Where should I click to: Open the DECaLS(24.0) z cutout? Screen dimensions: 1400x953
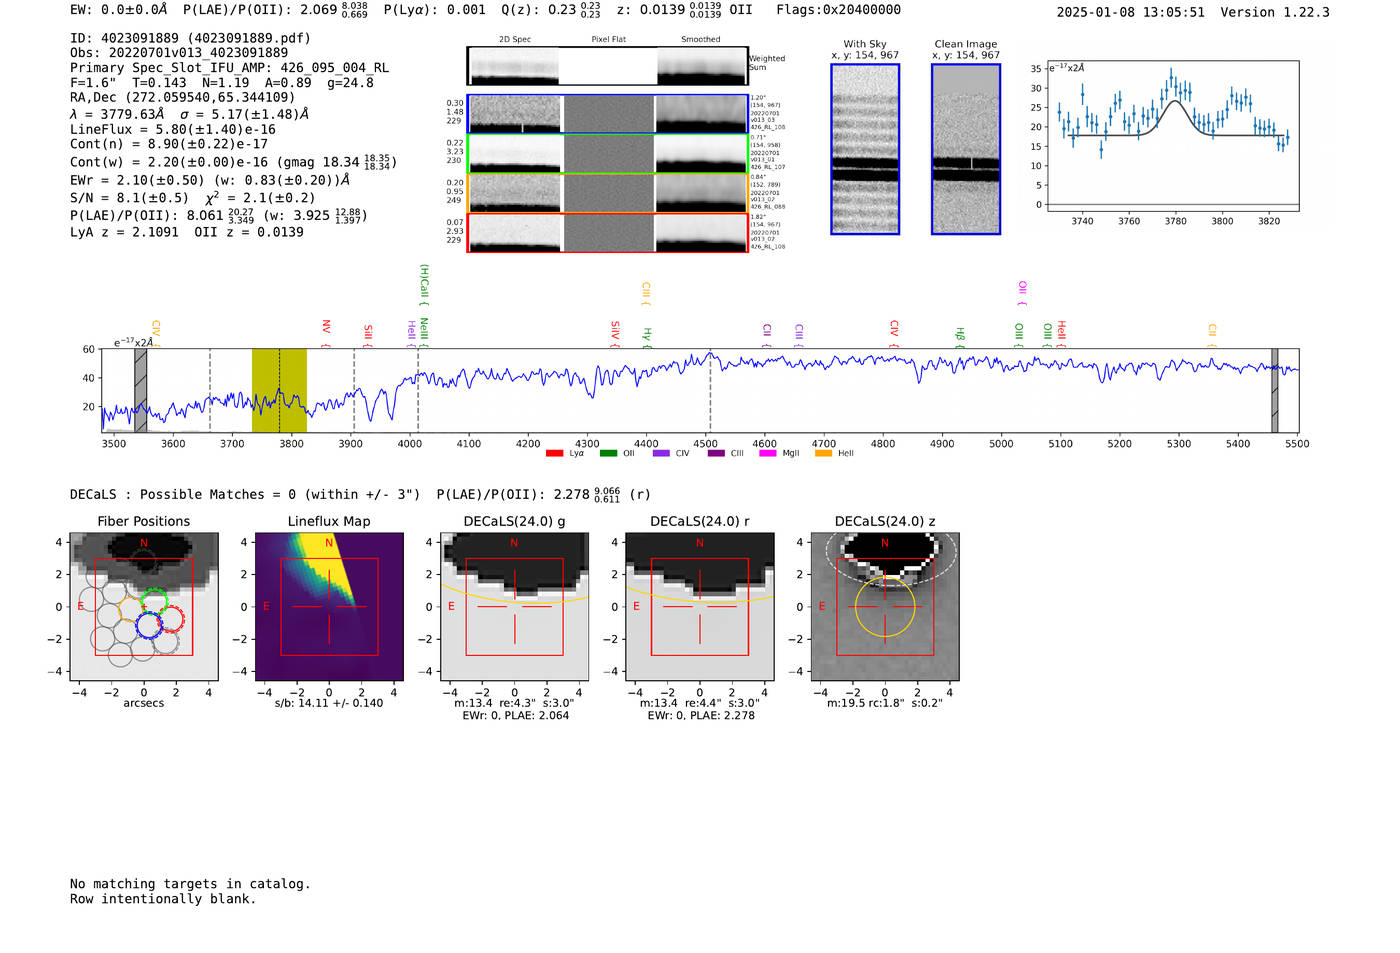884,606
